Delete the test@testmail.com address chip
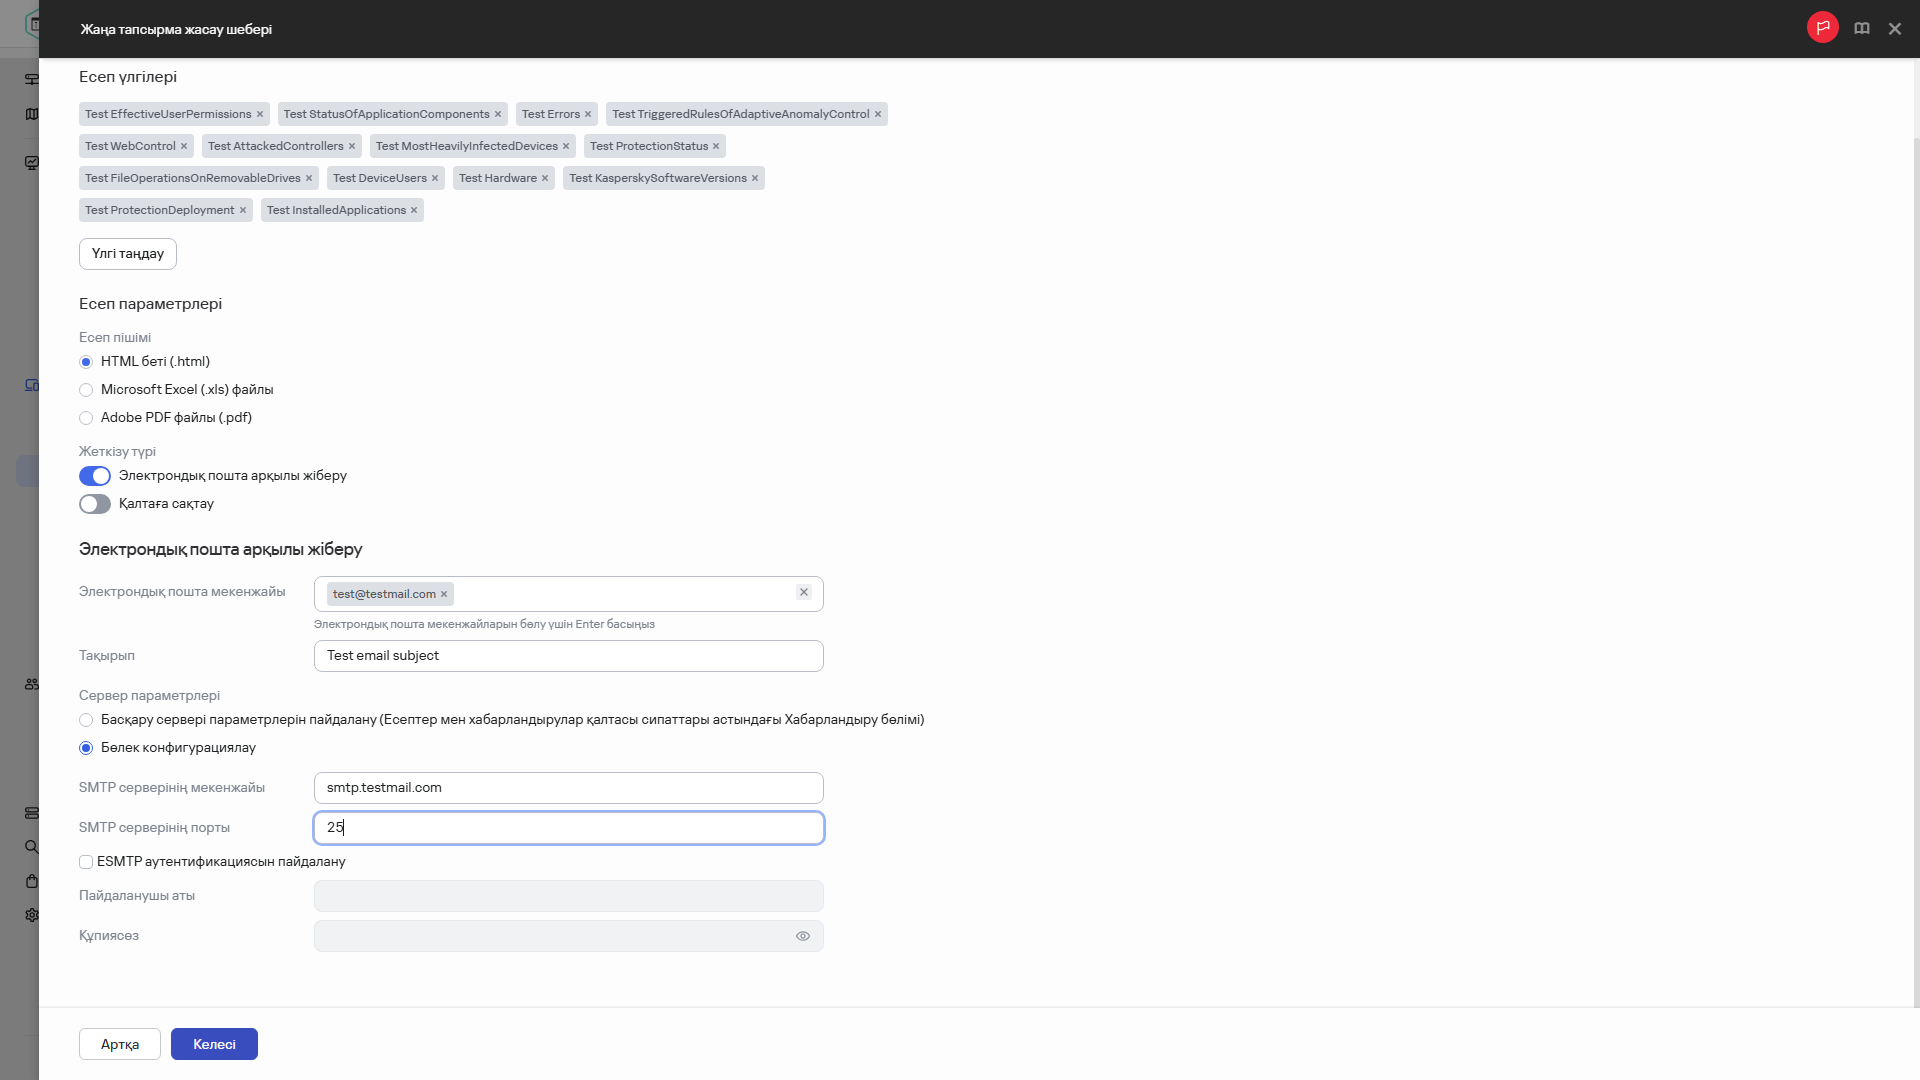The width and height of the screenshot is (1920, 1080). click(444, 595)
